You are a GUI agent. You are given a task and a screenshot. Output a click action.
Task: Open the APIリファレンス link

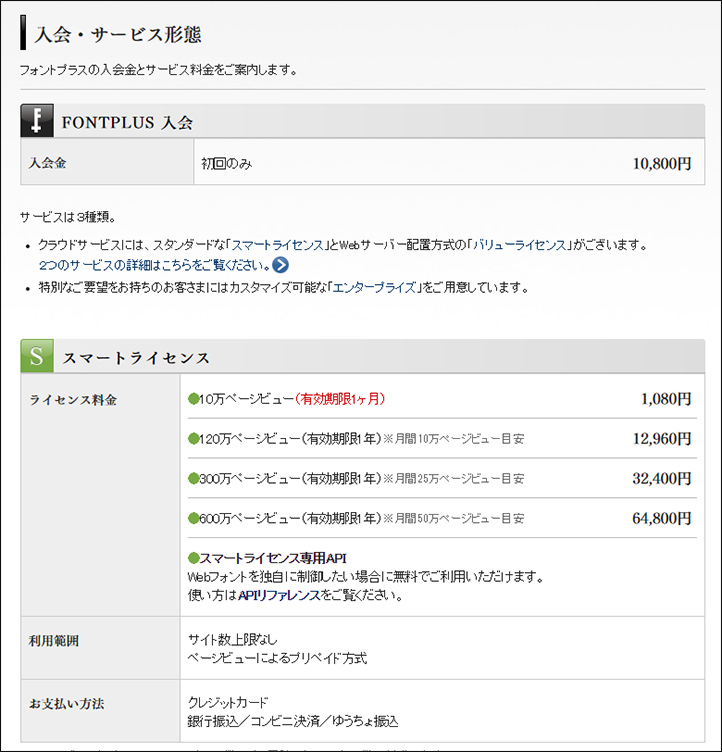[x=279, y=595]
